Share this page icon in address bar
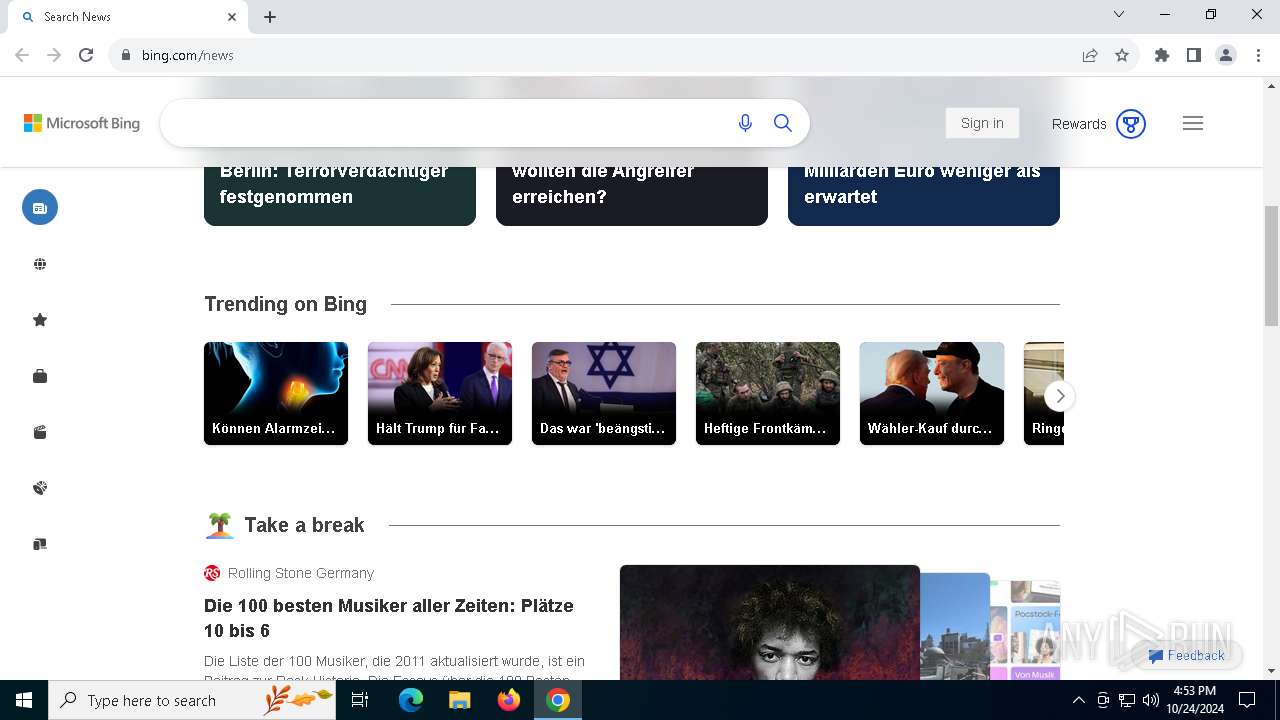Screen dimensions: 1280x720 pos(1090,55)
